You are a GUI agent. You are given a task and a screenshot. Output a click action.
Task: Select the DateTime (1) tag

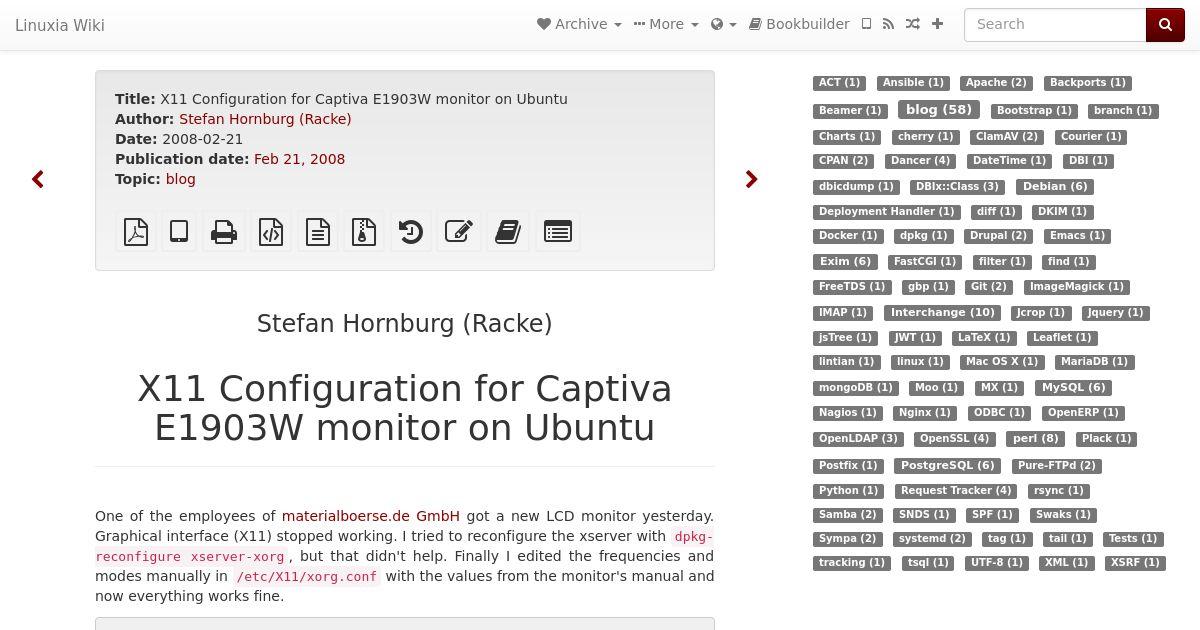coord(1009,161)
